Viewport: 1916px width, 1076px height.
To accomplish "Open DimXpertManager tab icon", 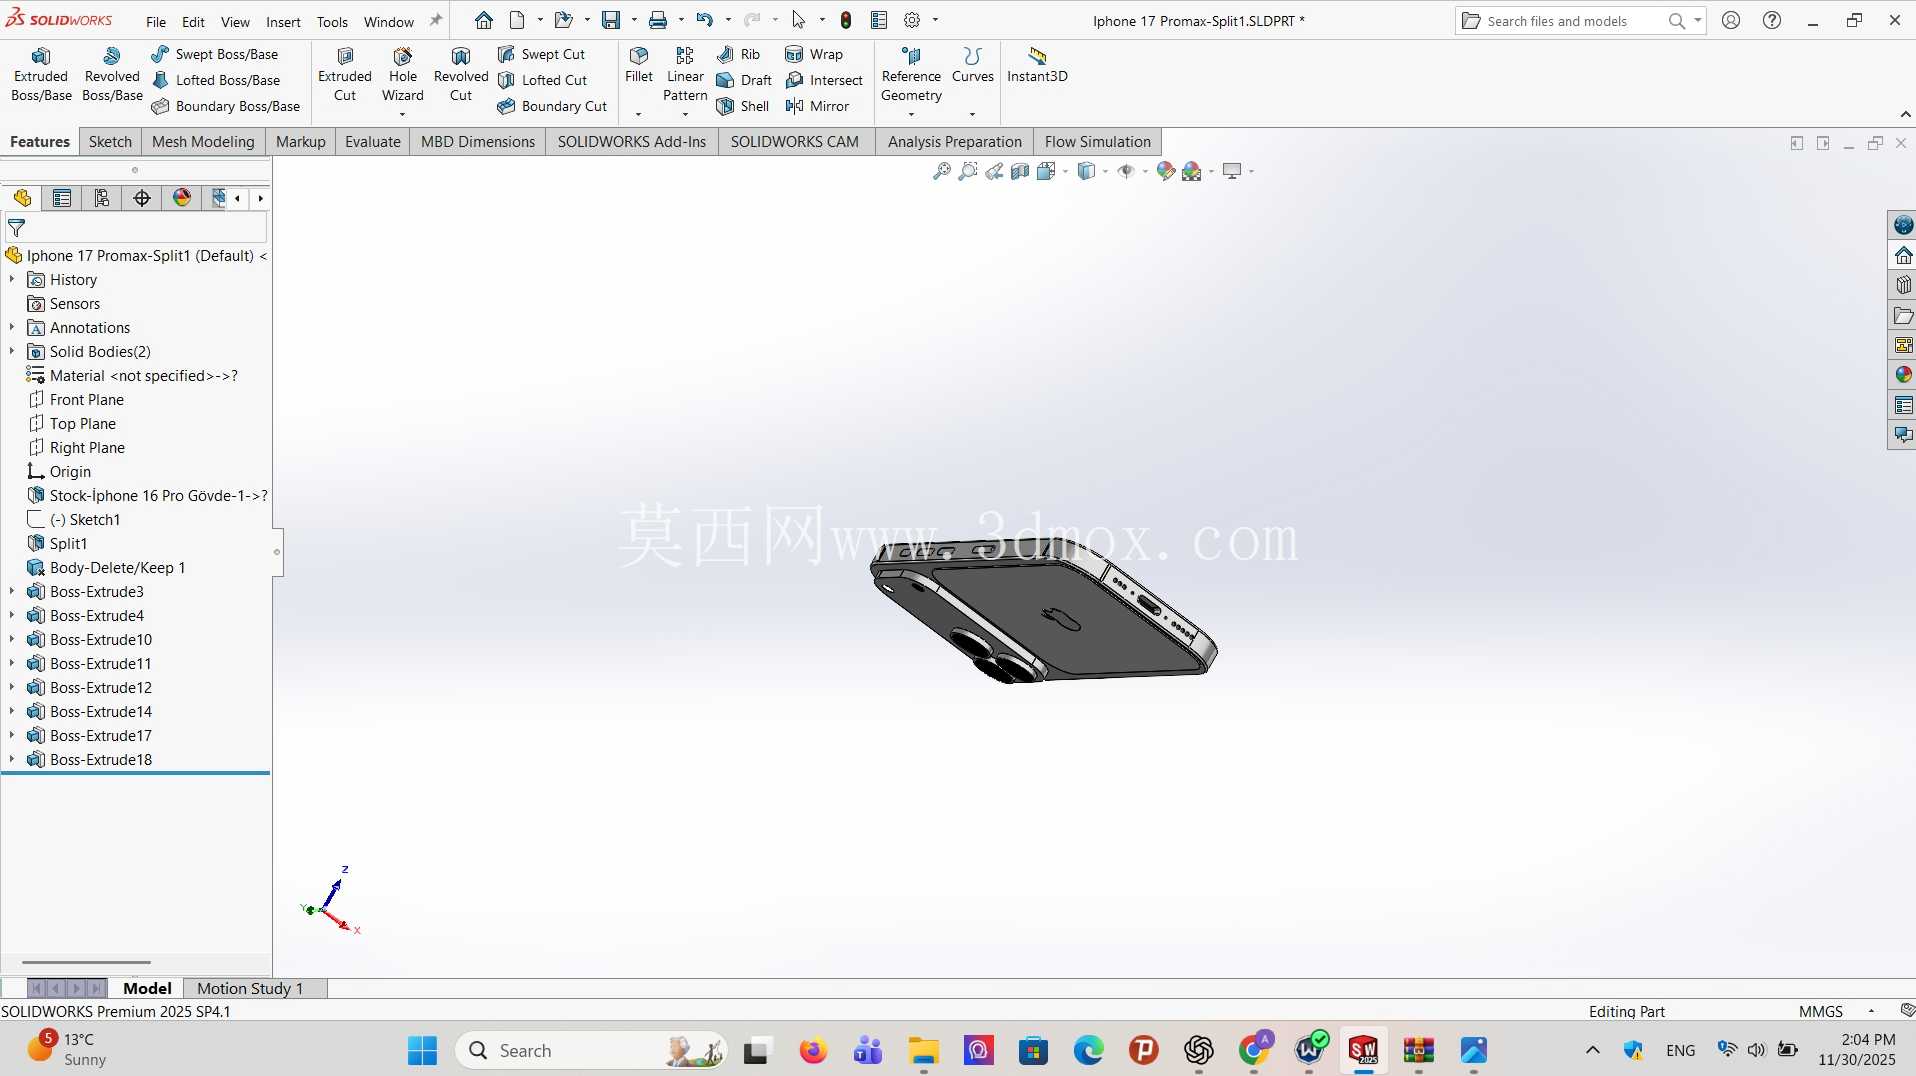I will click(x=142, y=198).
